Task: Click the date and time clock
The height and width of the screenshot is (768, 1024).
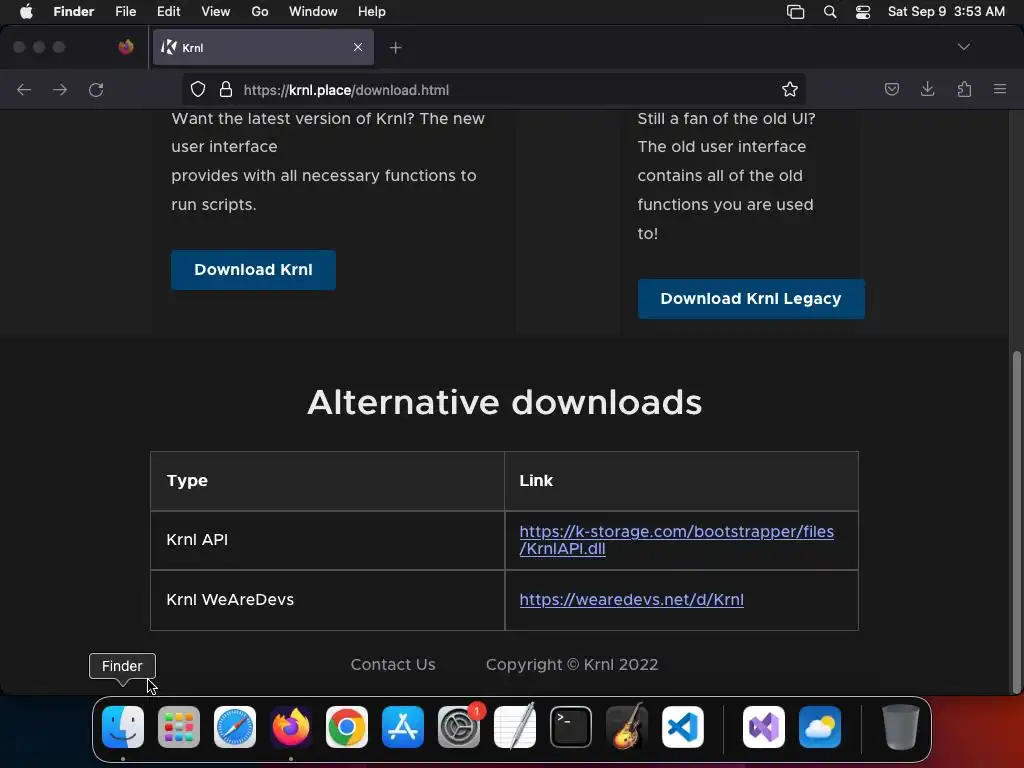Action: pyautogui.click(x=946, y=12)
